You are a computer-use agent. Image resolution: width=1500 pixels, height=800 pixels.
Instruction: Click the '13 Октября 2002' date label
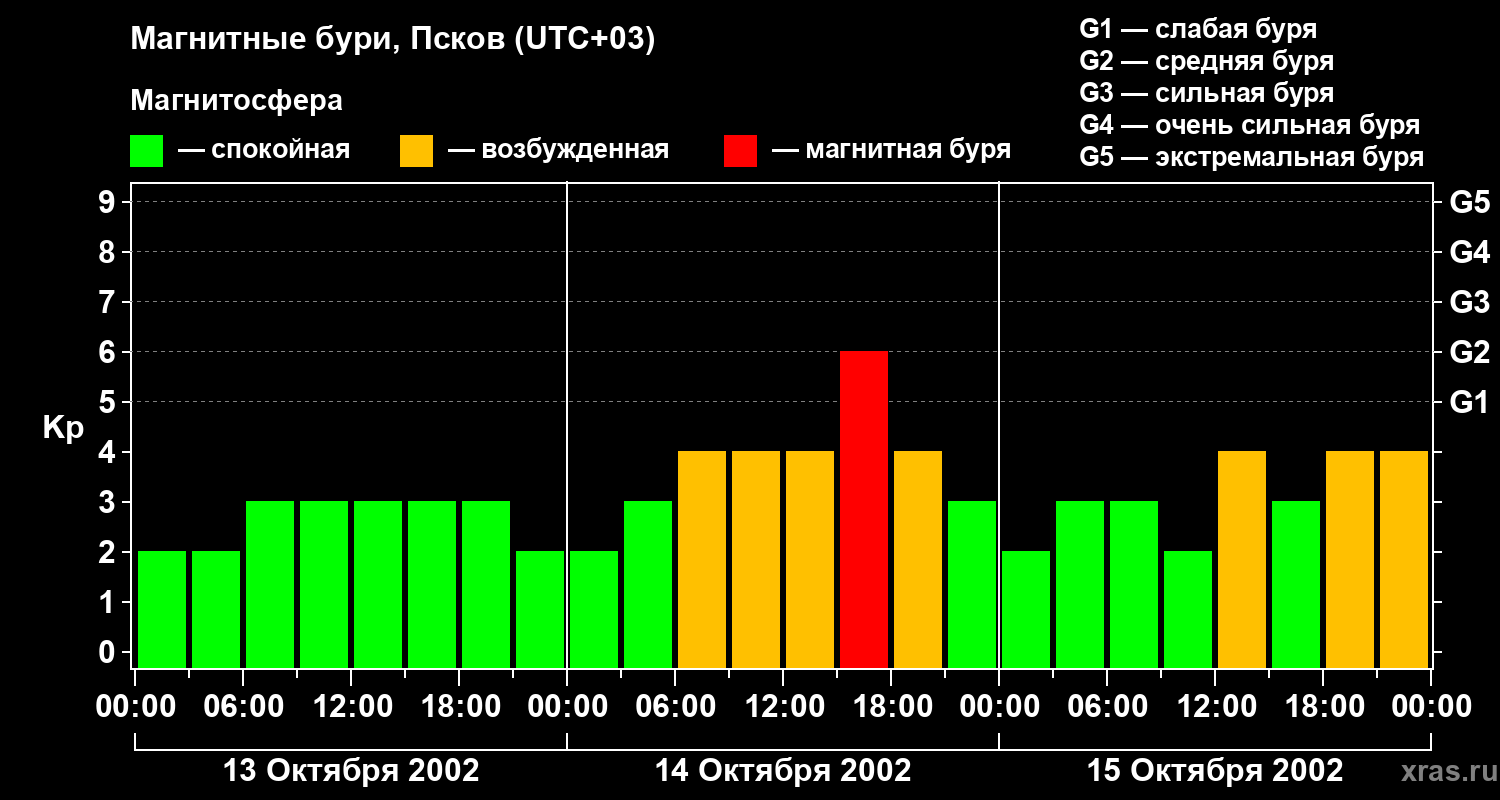[351, 771]
